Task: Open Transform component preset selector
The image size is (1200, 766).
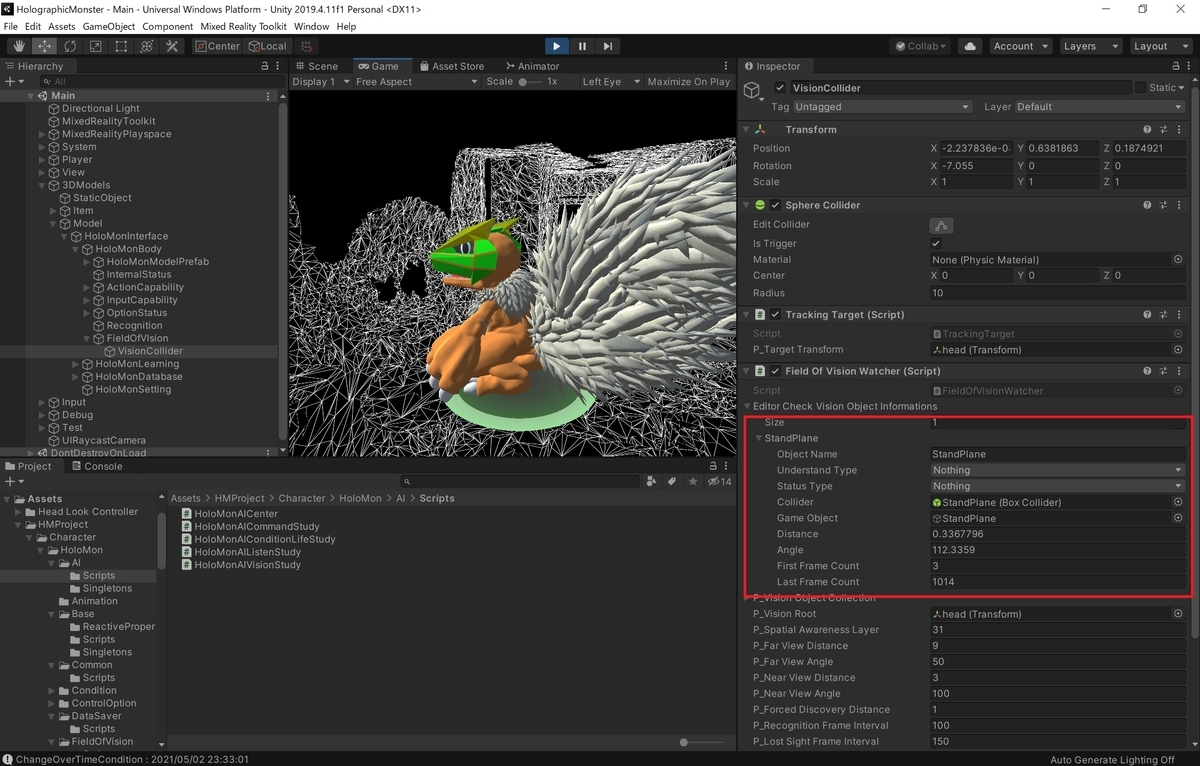Action: 1164,130
